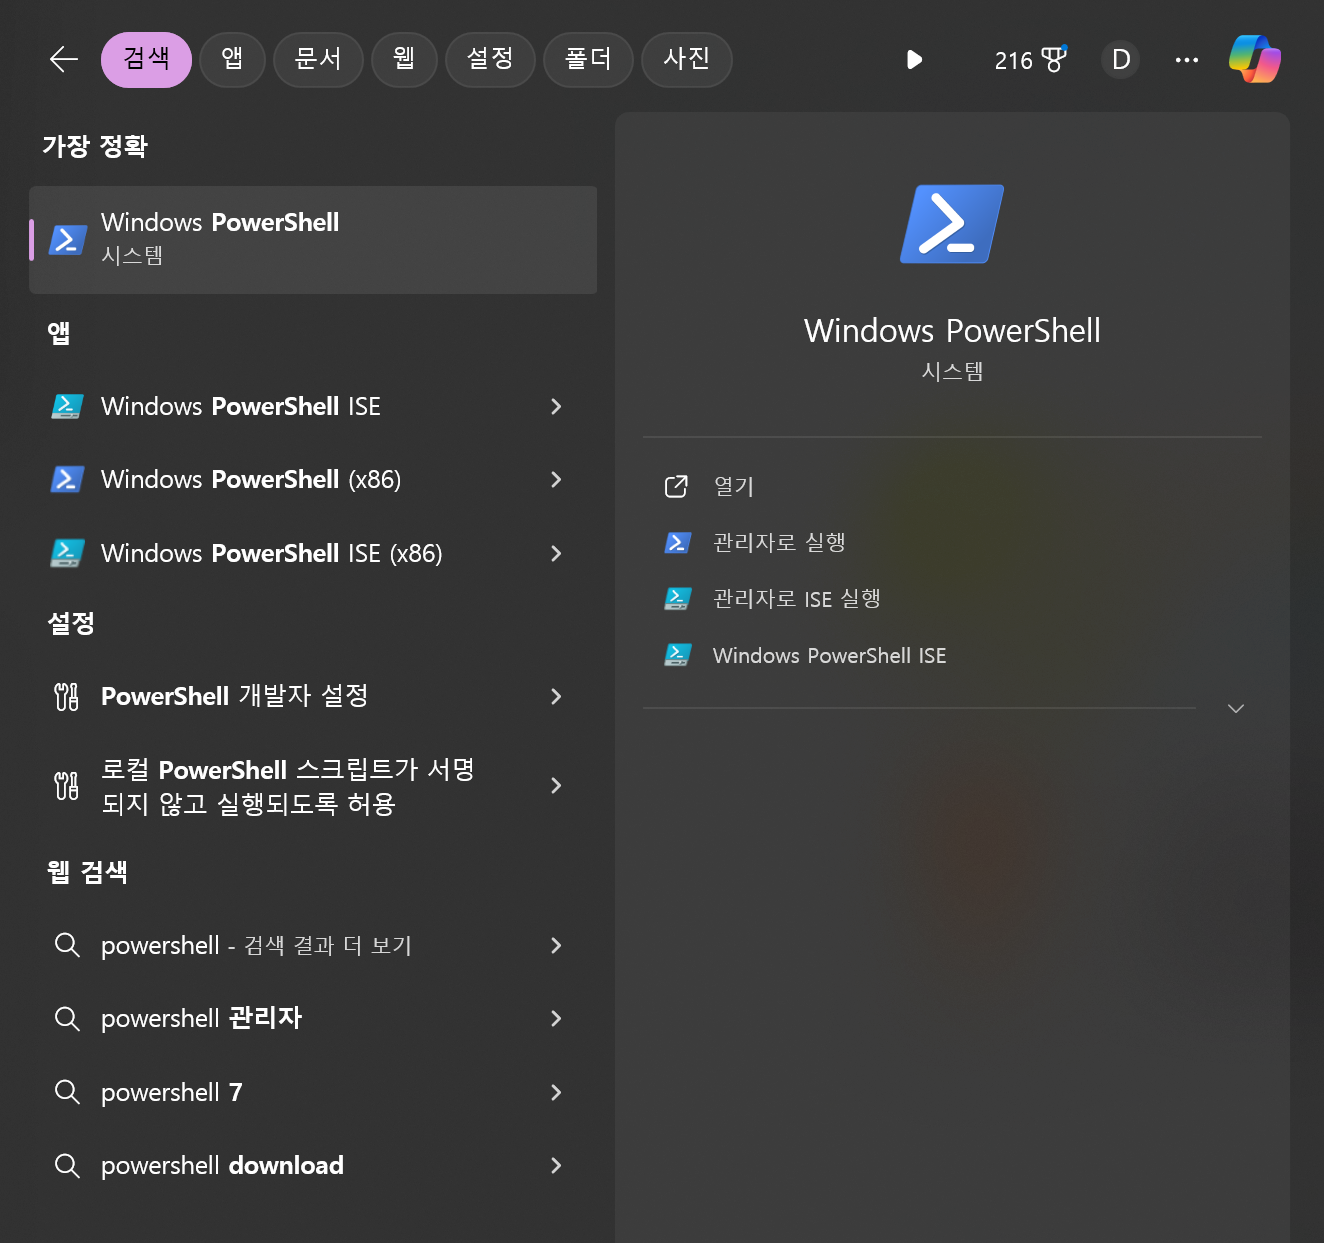
Task: Expand Windows PowerShell ISE result chevron
Action: coord(556,406)
